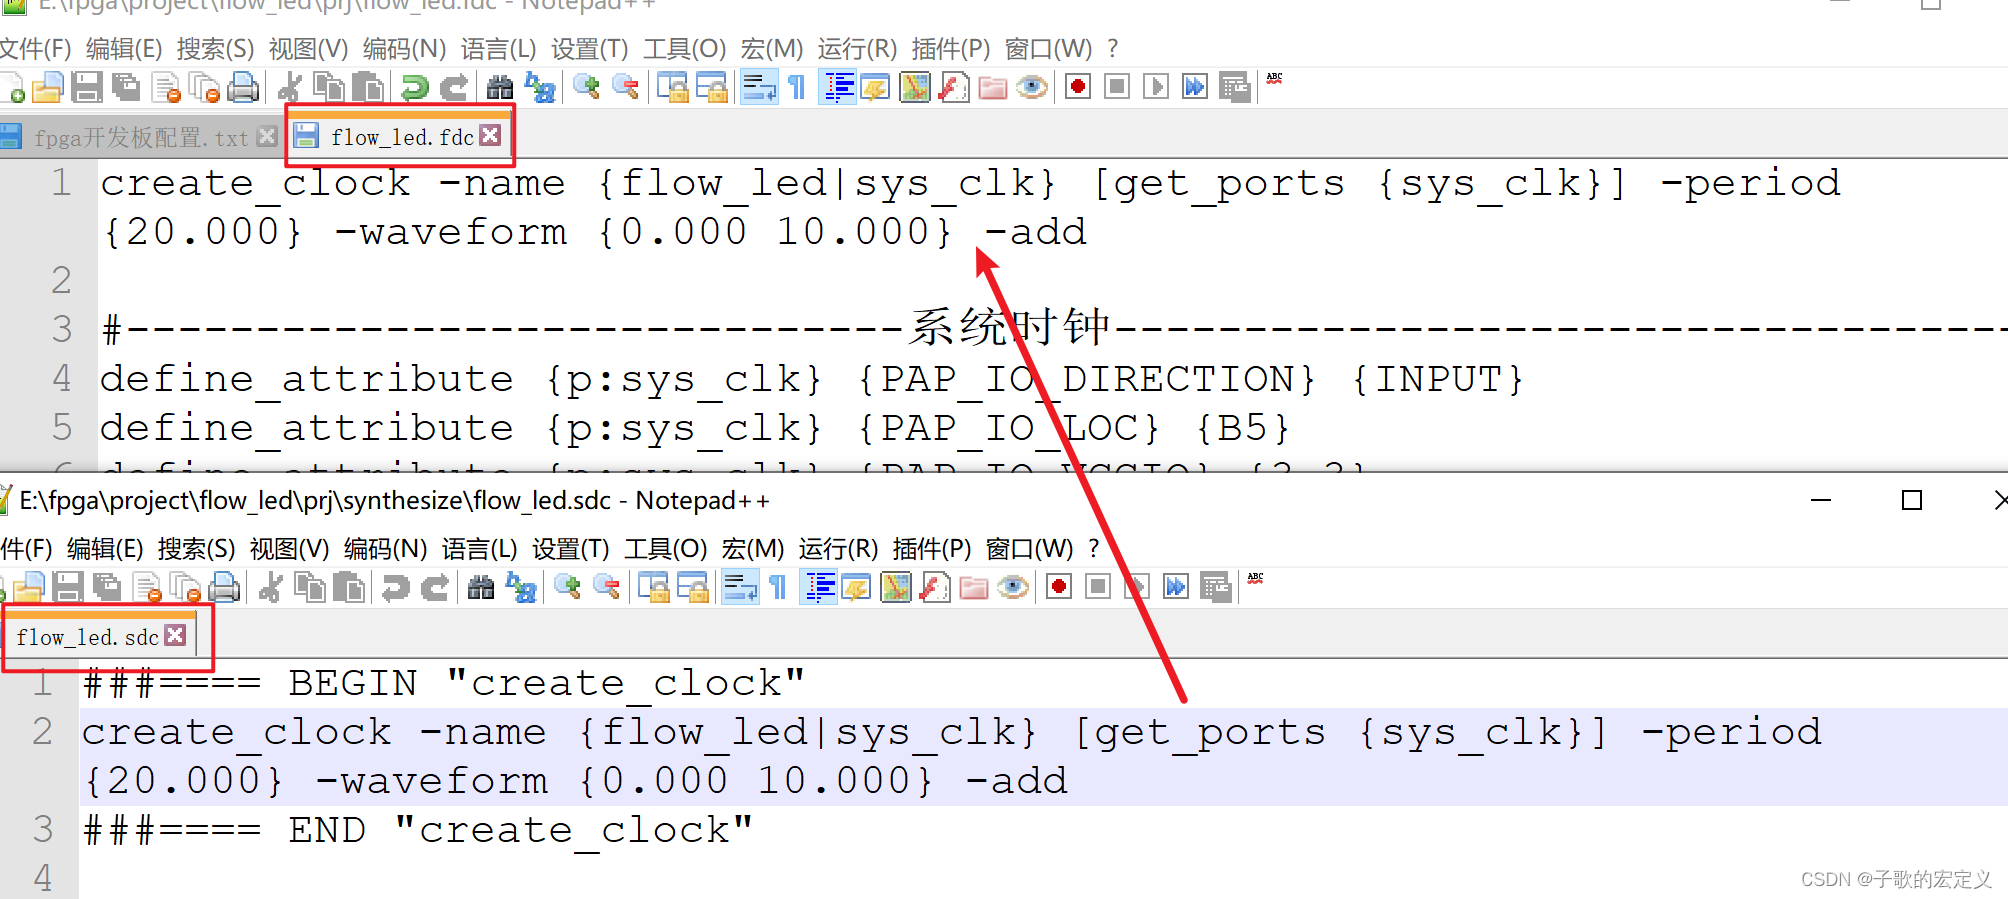Toggle indent guide in flow_led.fdc window
The height and width of the screenshot is (899, 2008).
(x=838, y=88)
